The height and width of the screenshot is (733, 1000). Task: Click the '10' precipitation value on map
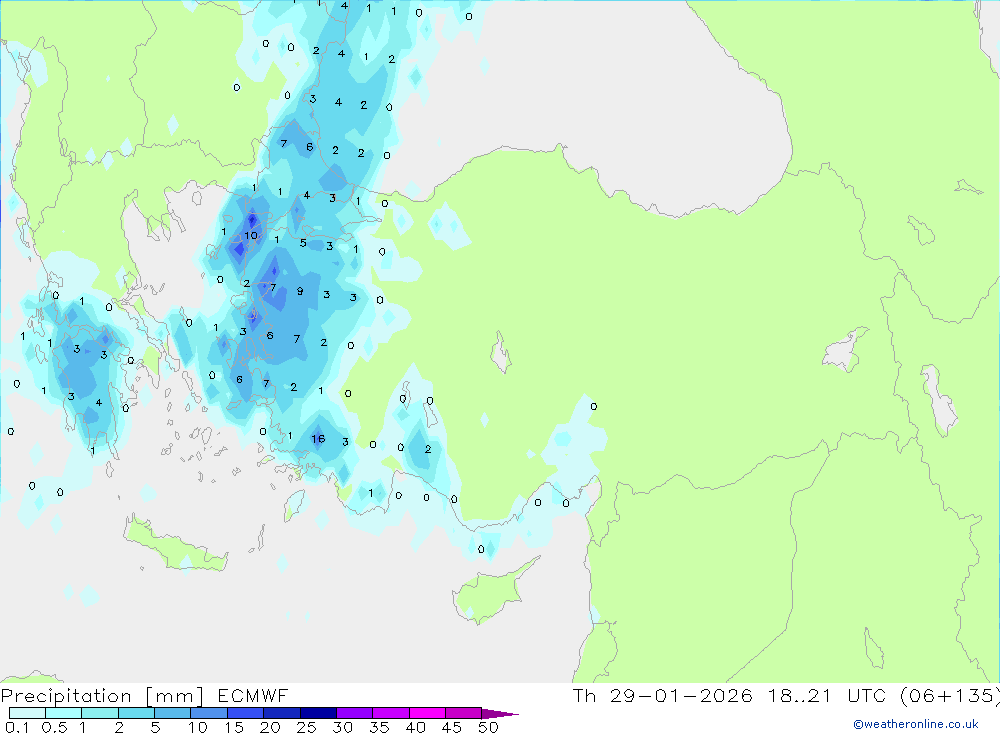click(251, 235)
